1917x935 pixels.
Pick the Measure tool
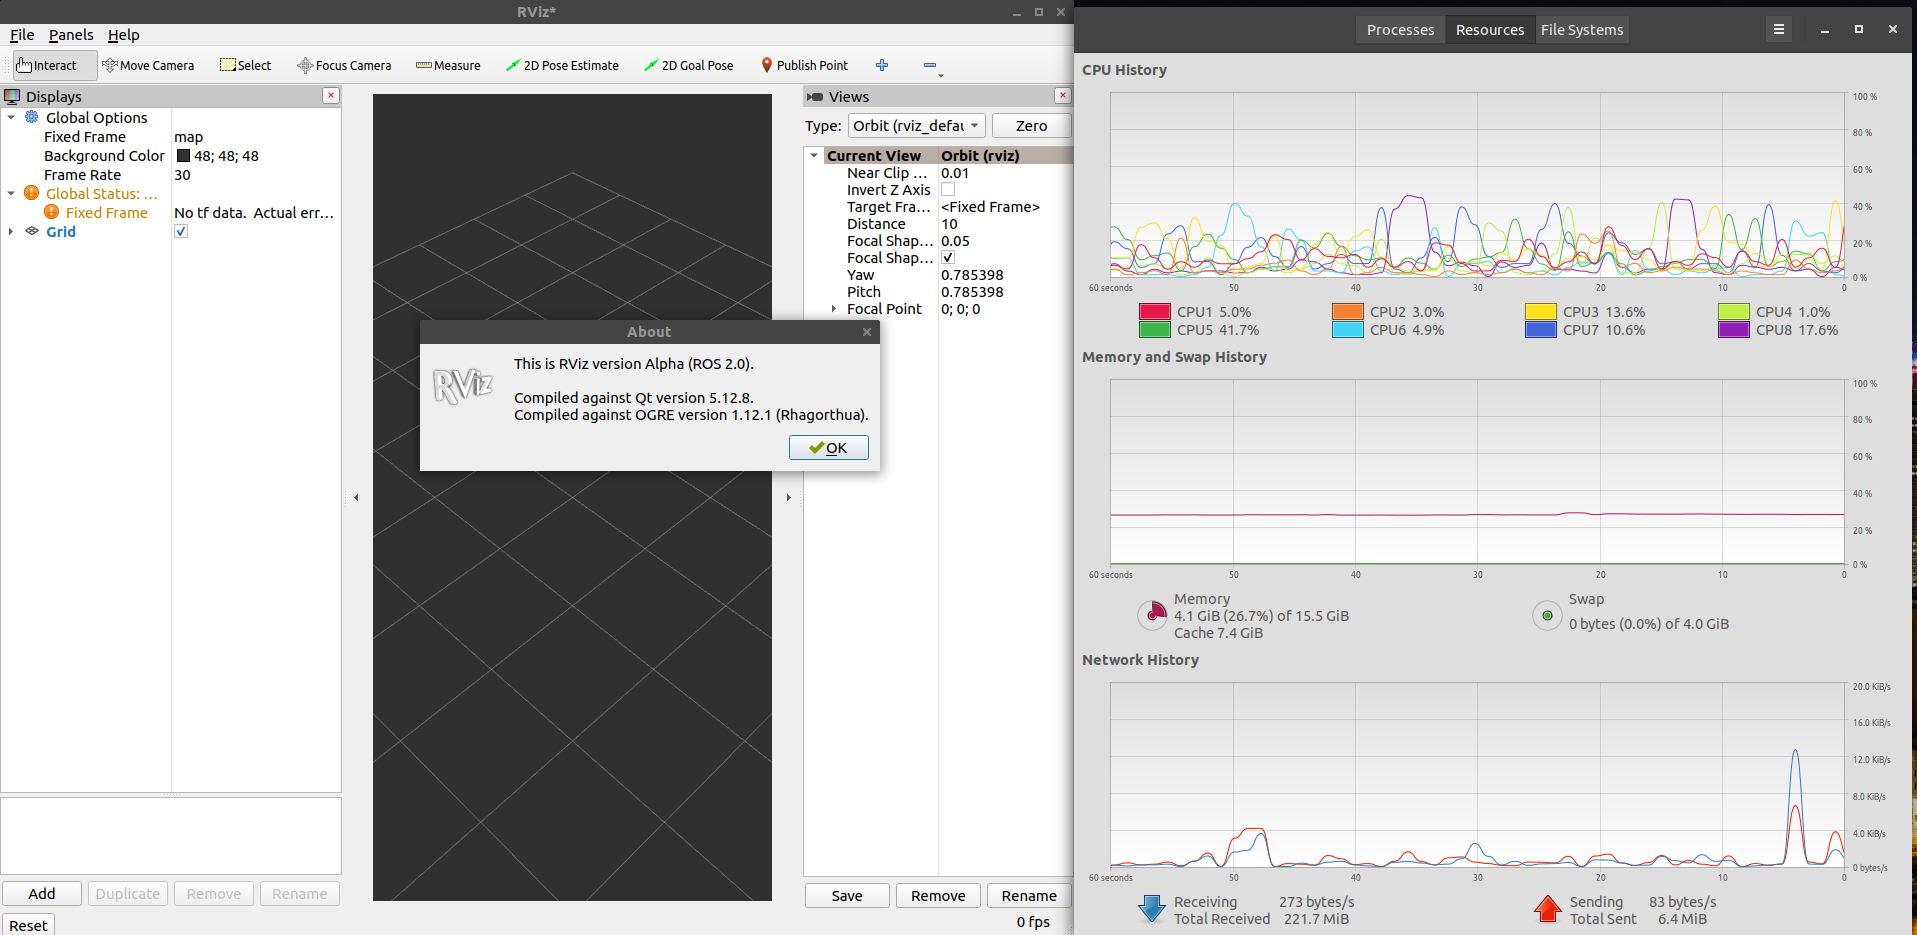tap(448, 65)
